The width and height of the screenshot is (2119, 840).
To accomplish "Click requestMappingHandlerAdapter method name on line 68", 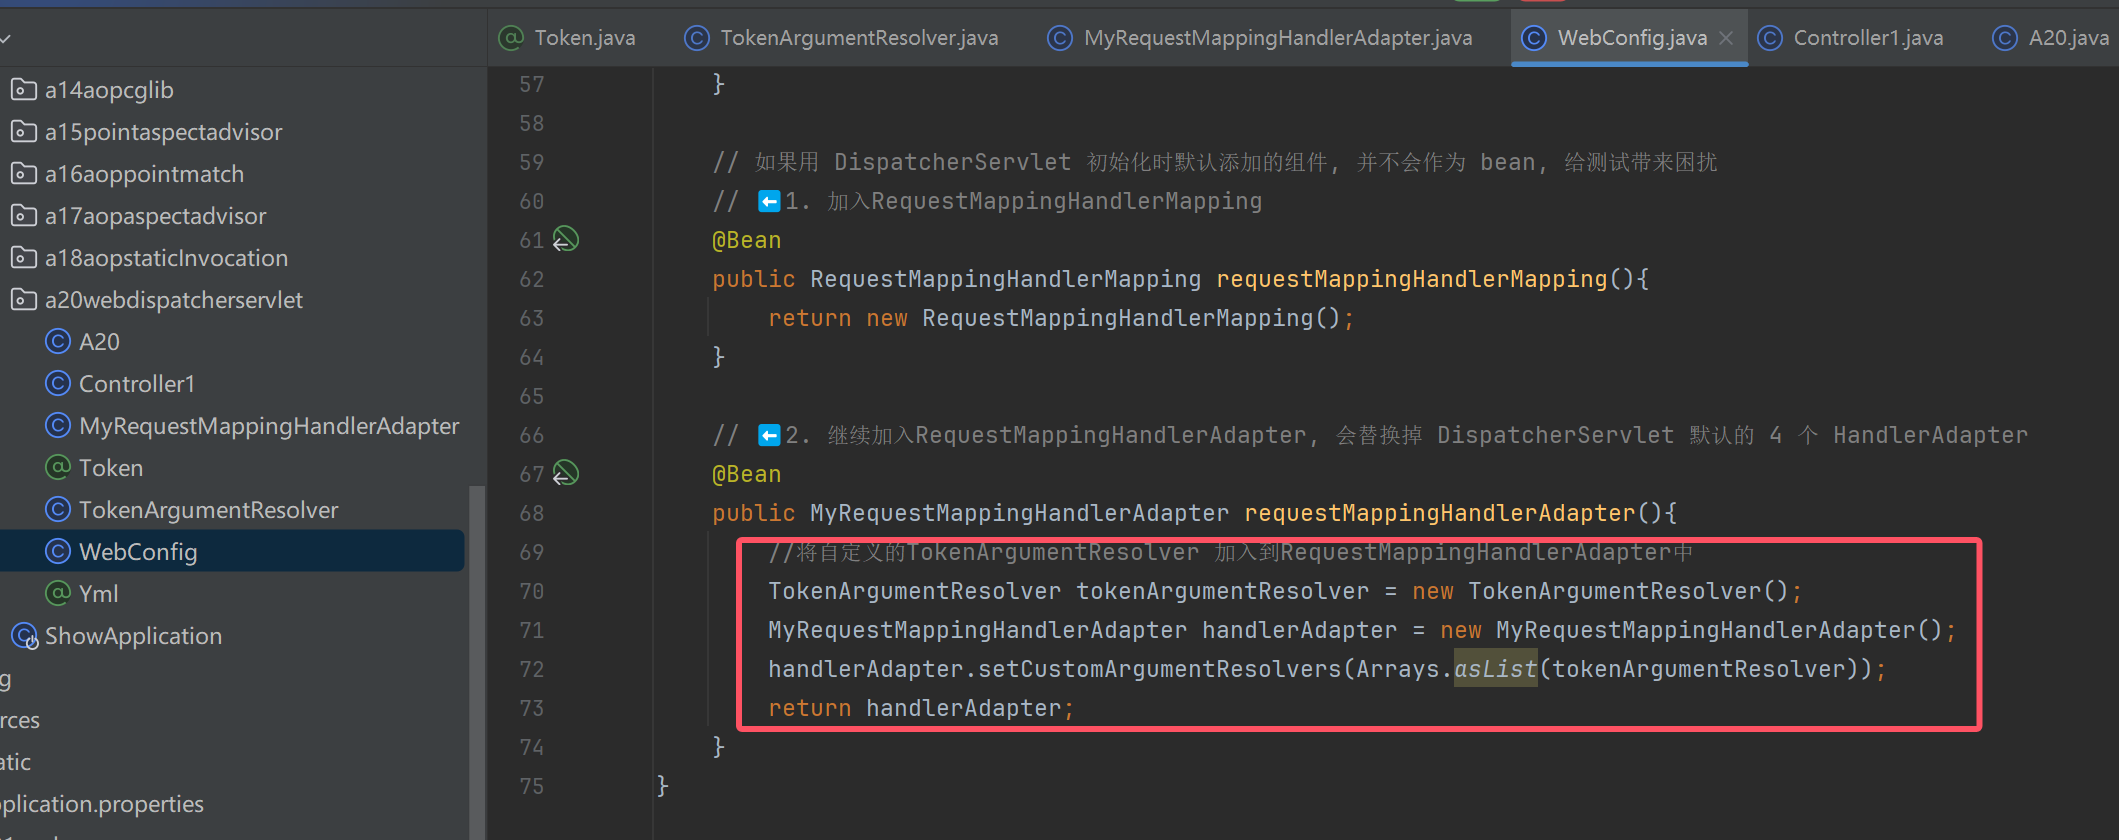I will click(1440, 513).
